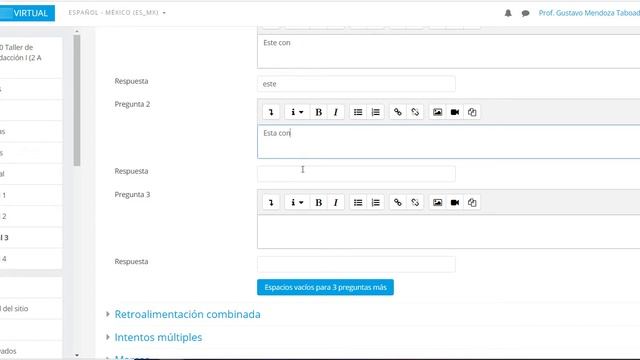This screenshot has width=640, height=360.
Task: Open notifications bell icon
Action: click(x=508, y=13)
